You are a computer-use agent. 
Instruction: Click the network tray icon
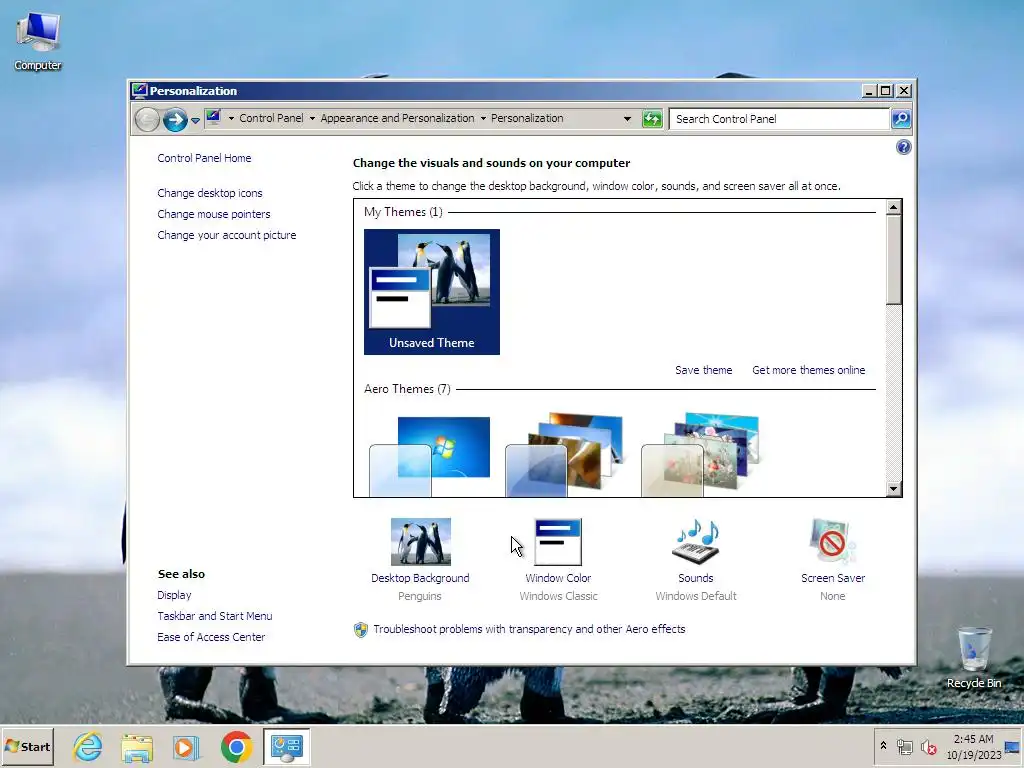click(904, 746)
